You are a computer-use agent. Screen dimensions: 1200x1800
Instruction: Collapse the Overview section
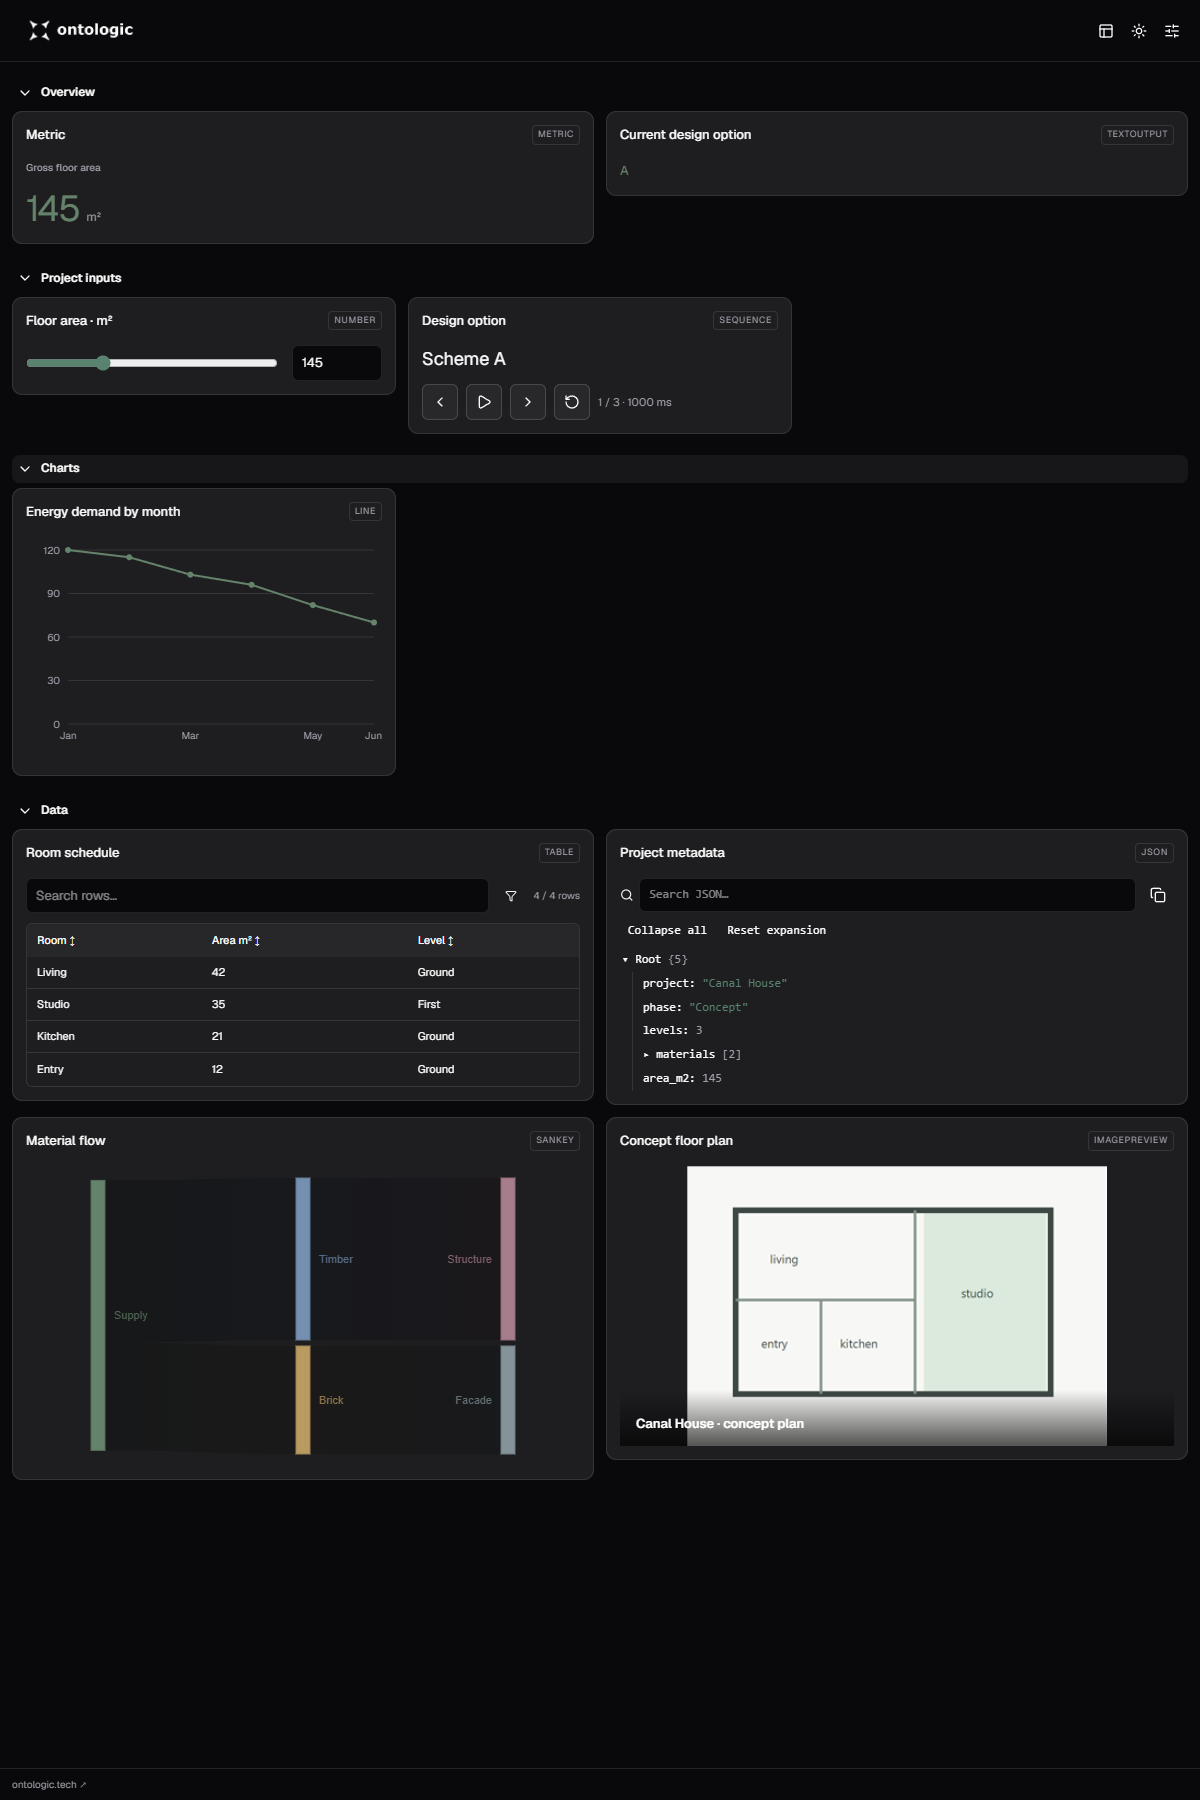click(x=25, y=92)
